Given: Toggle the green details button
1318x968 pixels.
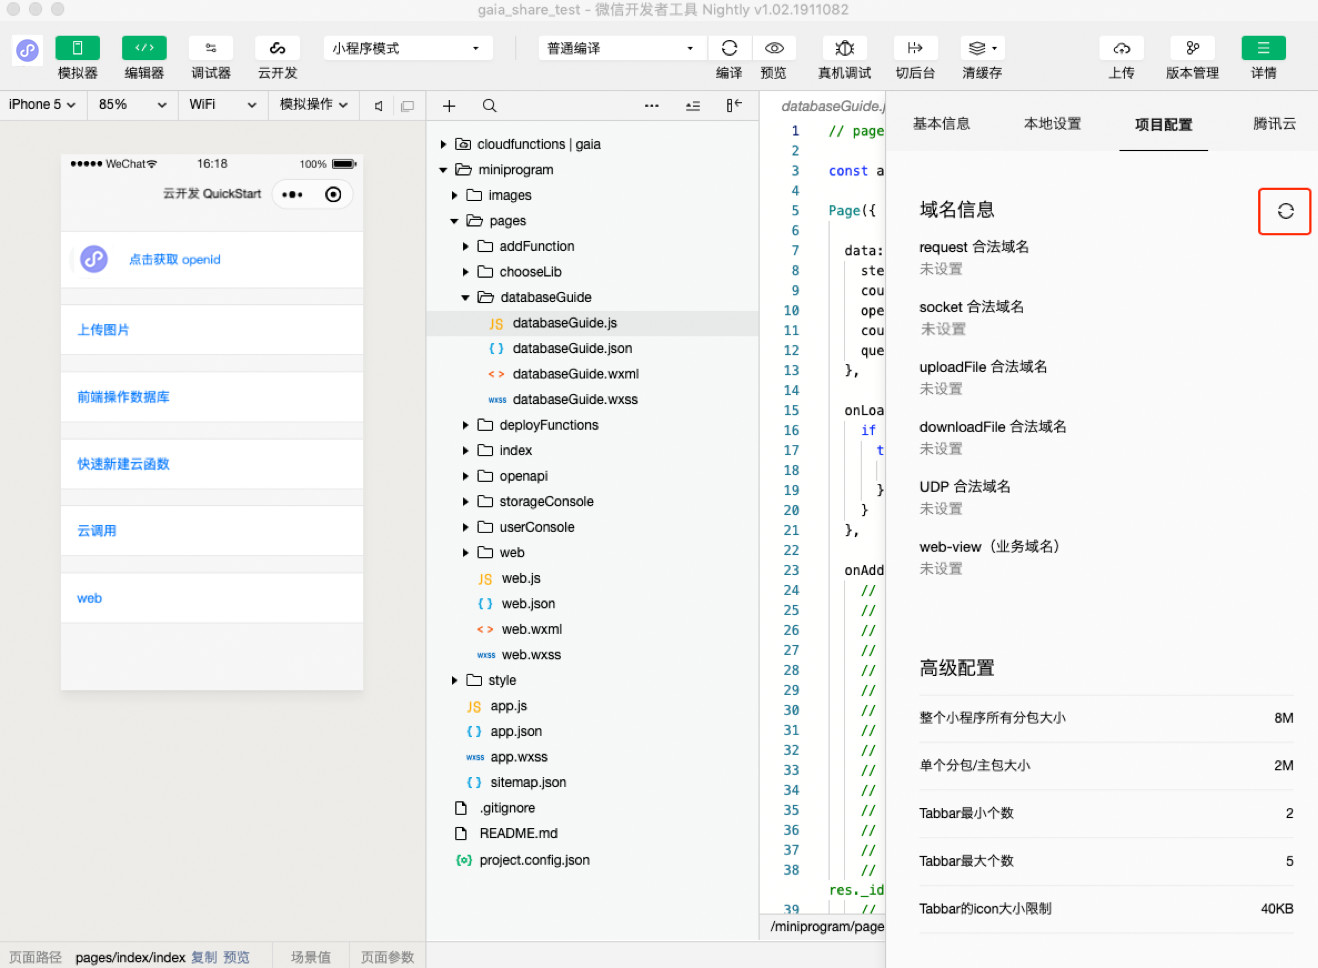Looking at the screenshot, I should click(1264, 48).
